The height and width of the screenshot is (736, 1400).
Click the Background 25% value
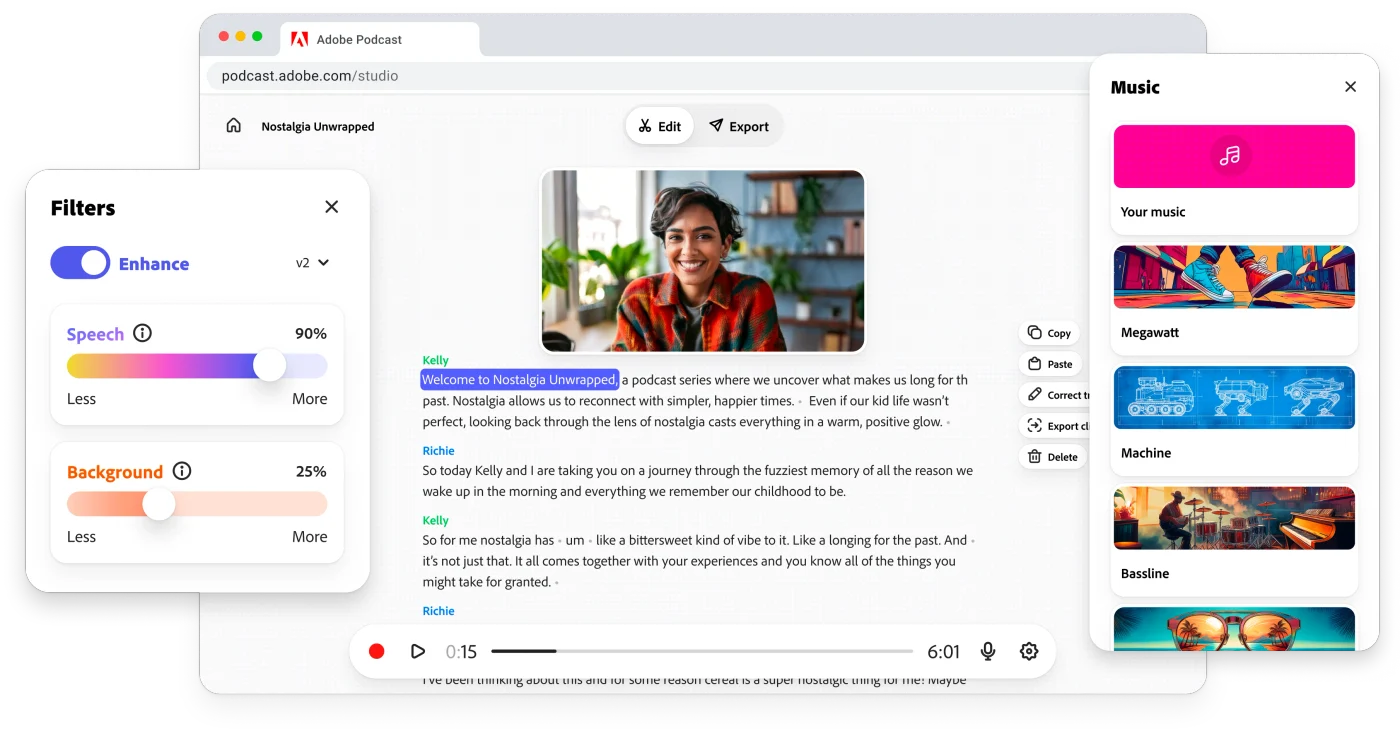coord(311,471)
